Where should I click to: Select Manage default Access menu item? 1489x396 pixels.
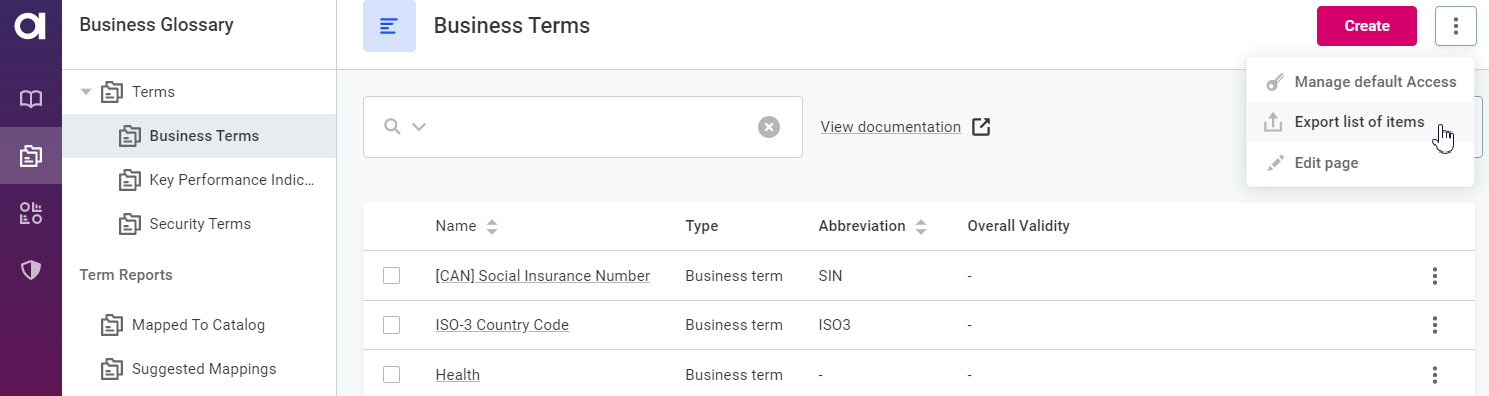click(1360, 82)
